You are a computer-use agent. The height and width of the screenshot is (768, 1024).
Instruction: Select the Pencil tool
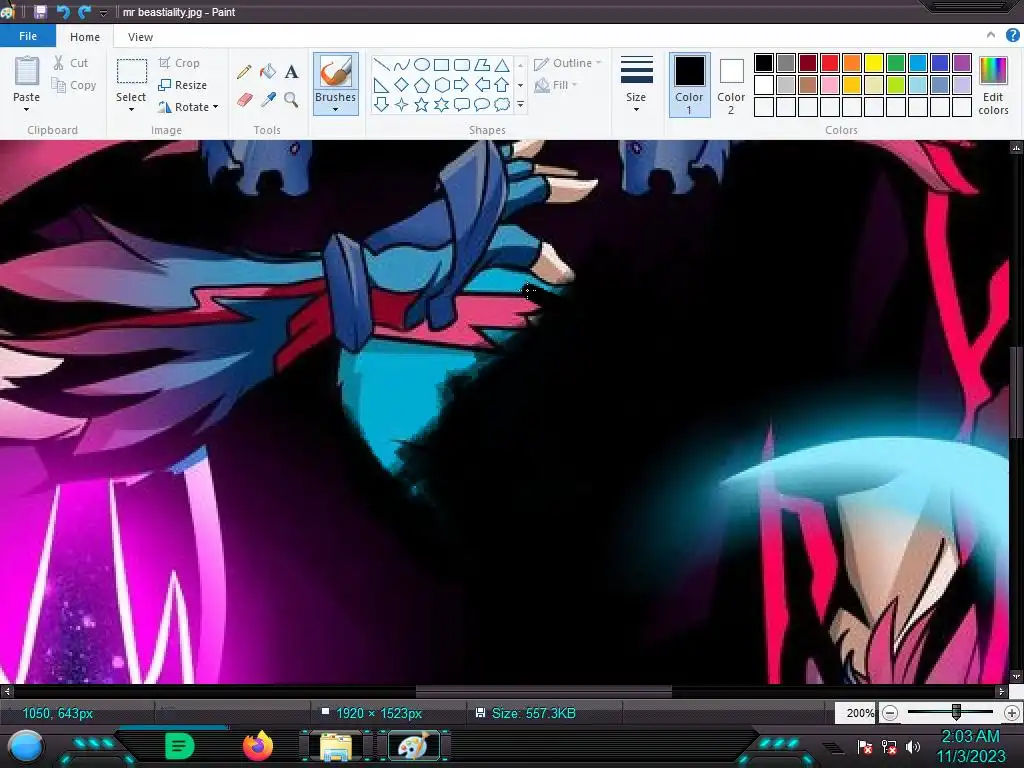(244, 71)
